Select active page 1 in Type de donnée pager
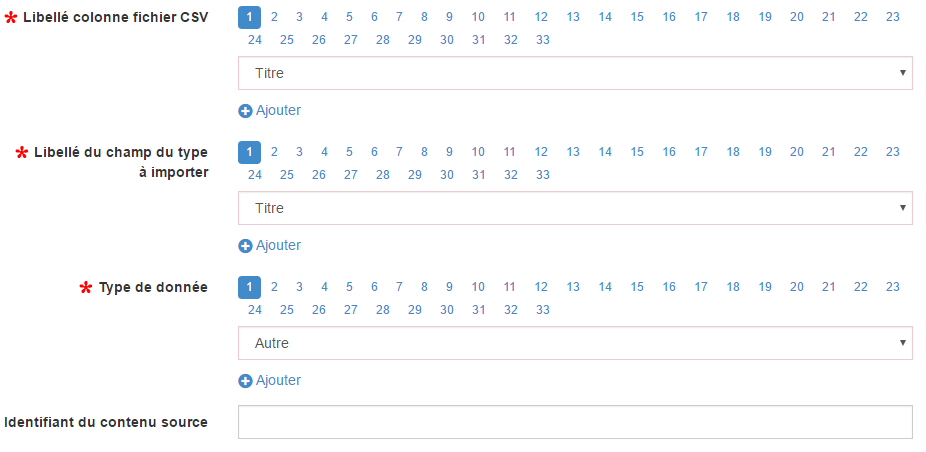This screenshot has height=452, width=926. pos(249,287)
